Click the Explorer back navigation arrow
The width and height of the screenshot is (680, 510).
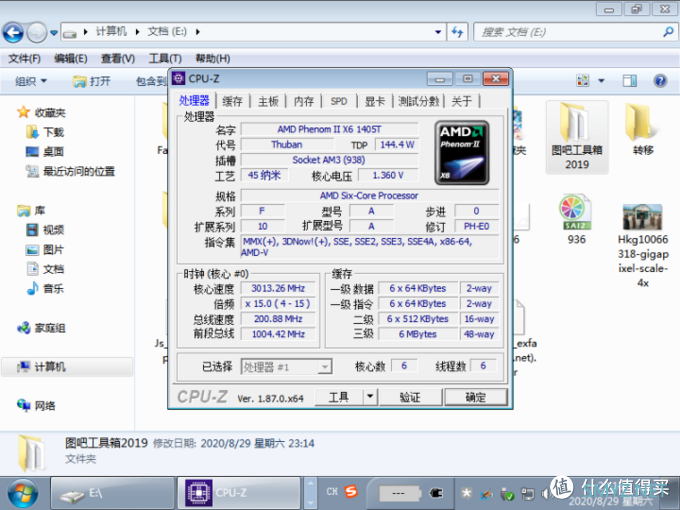click(x=13, y=32)
